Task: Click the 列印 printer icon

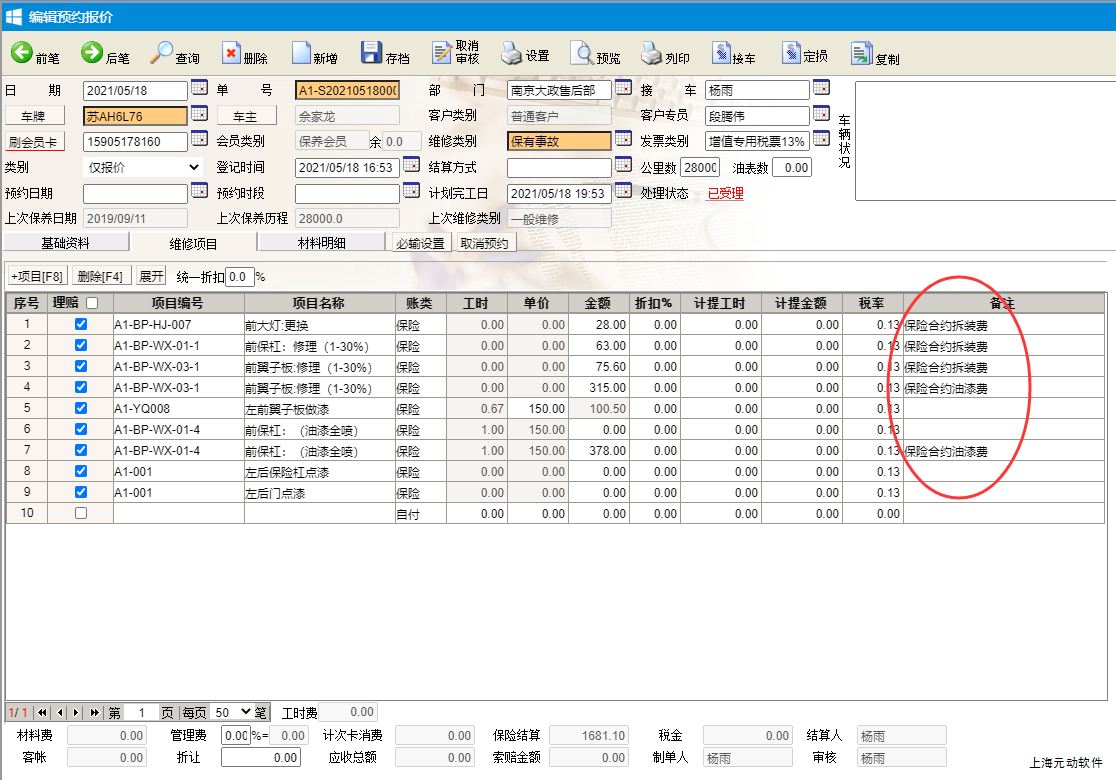Action: coord(652,54)
